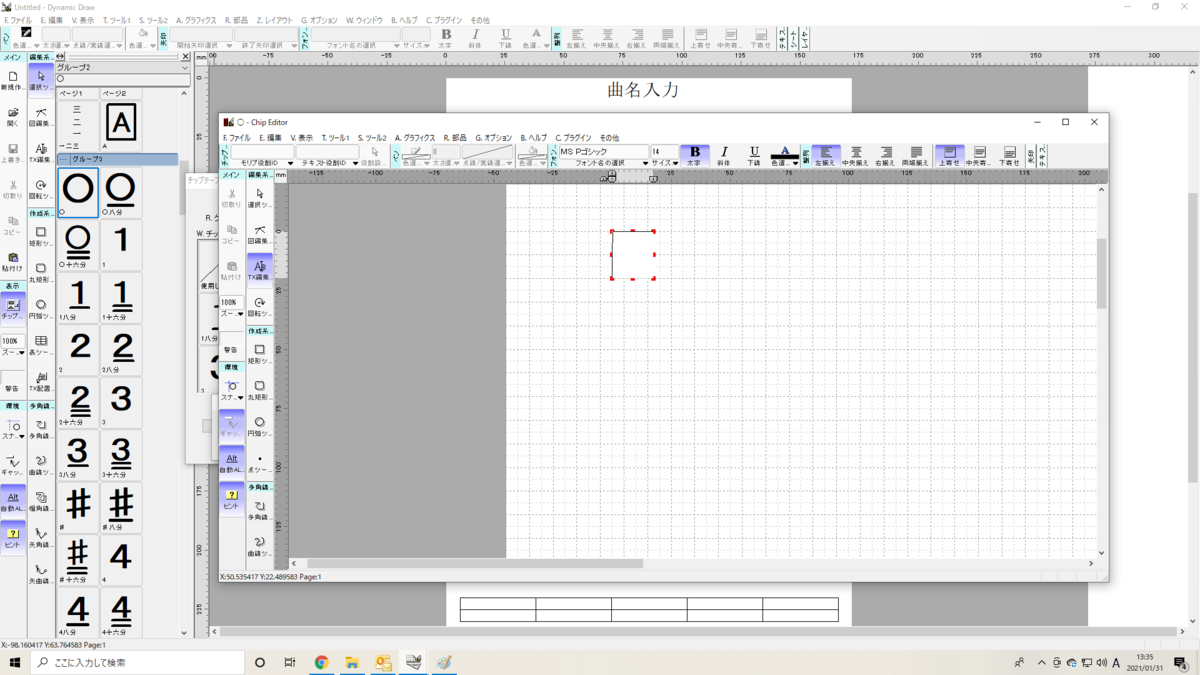Click 開く (open) icon in main window
Screen dimensions: 1200x675
[12, 117]
